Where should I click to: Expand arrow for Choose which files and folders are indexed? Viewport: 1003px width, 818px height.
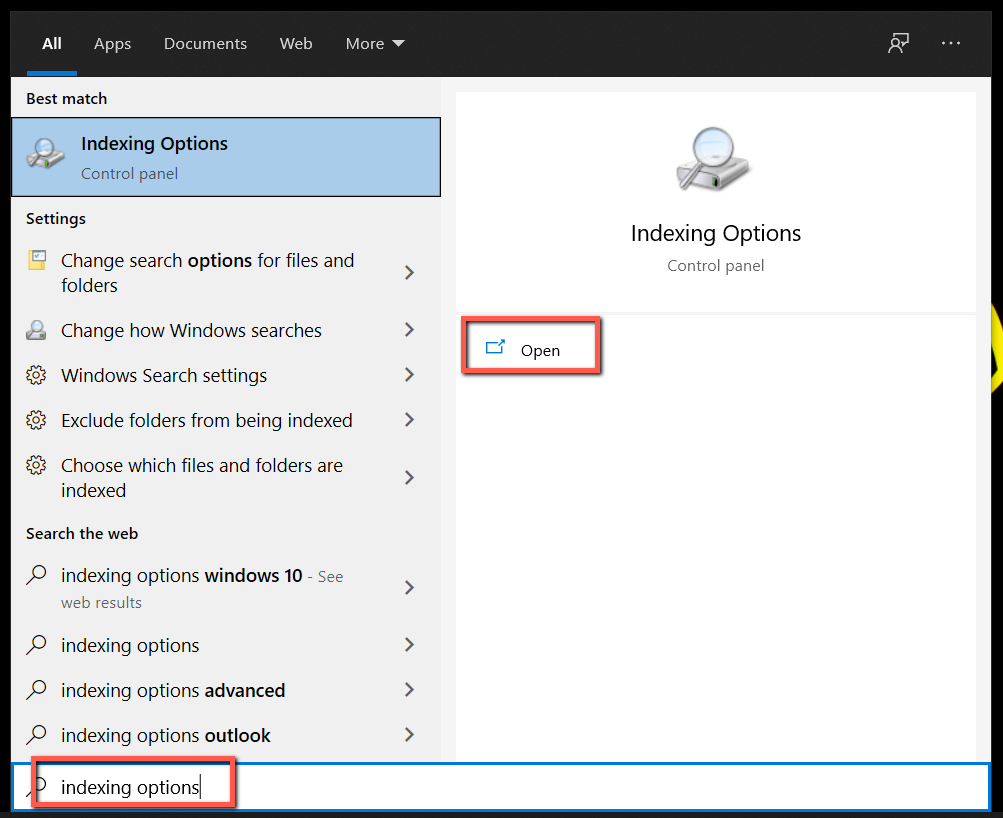tap(409, 478)
